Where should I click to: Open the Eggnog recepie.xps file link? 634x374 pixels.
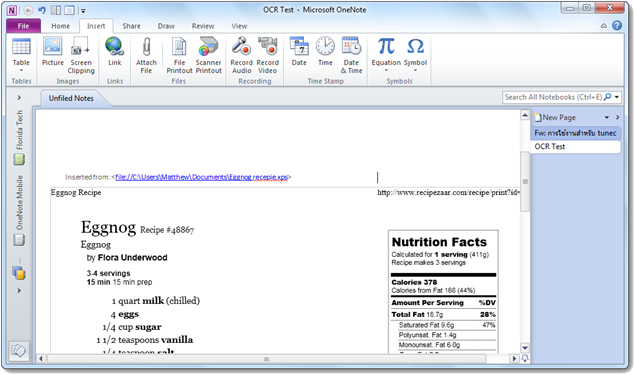202,177
